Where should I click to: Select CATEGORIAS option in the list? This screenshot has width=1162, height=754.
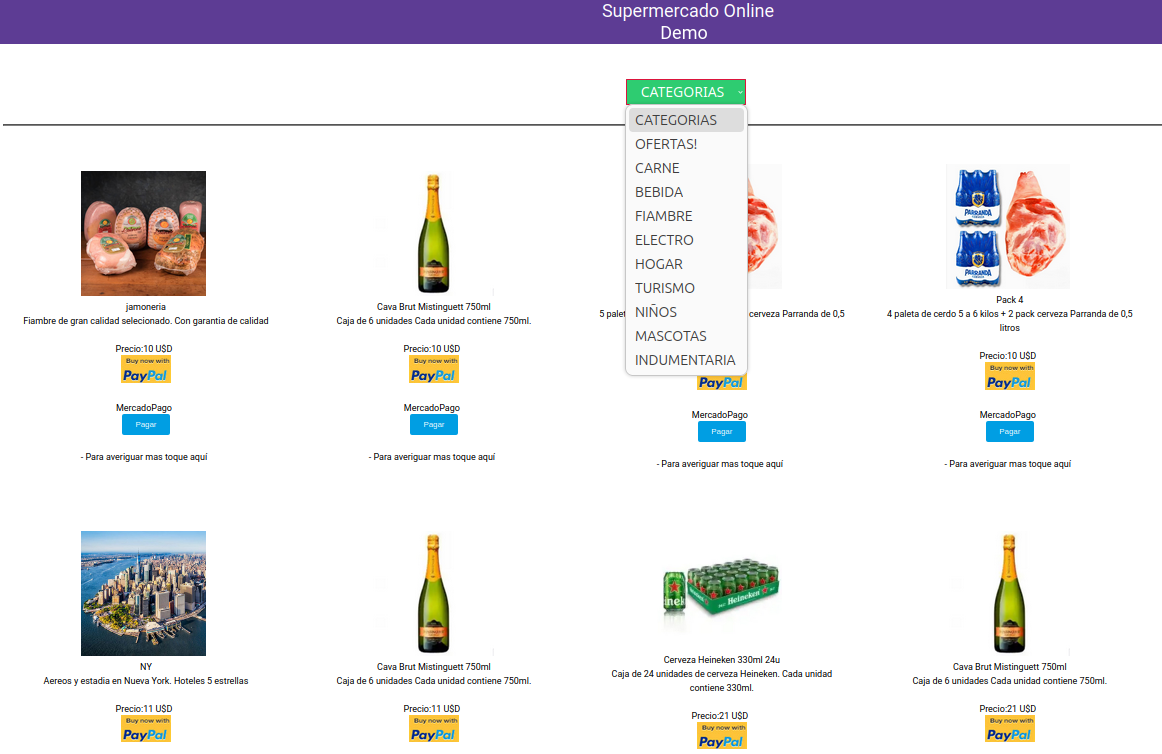[686, 120]
